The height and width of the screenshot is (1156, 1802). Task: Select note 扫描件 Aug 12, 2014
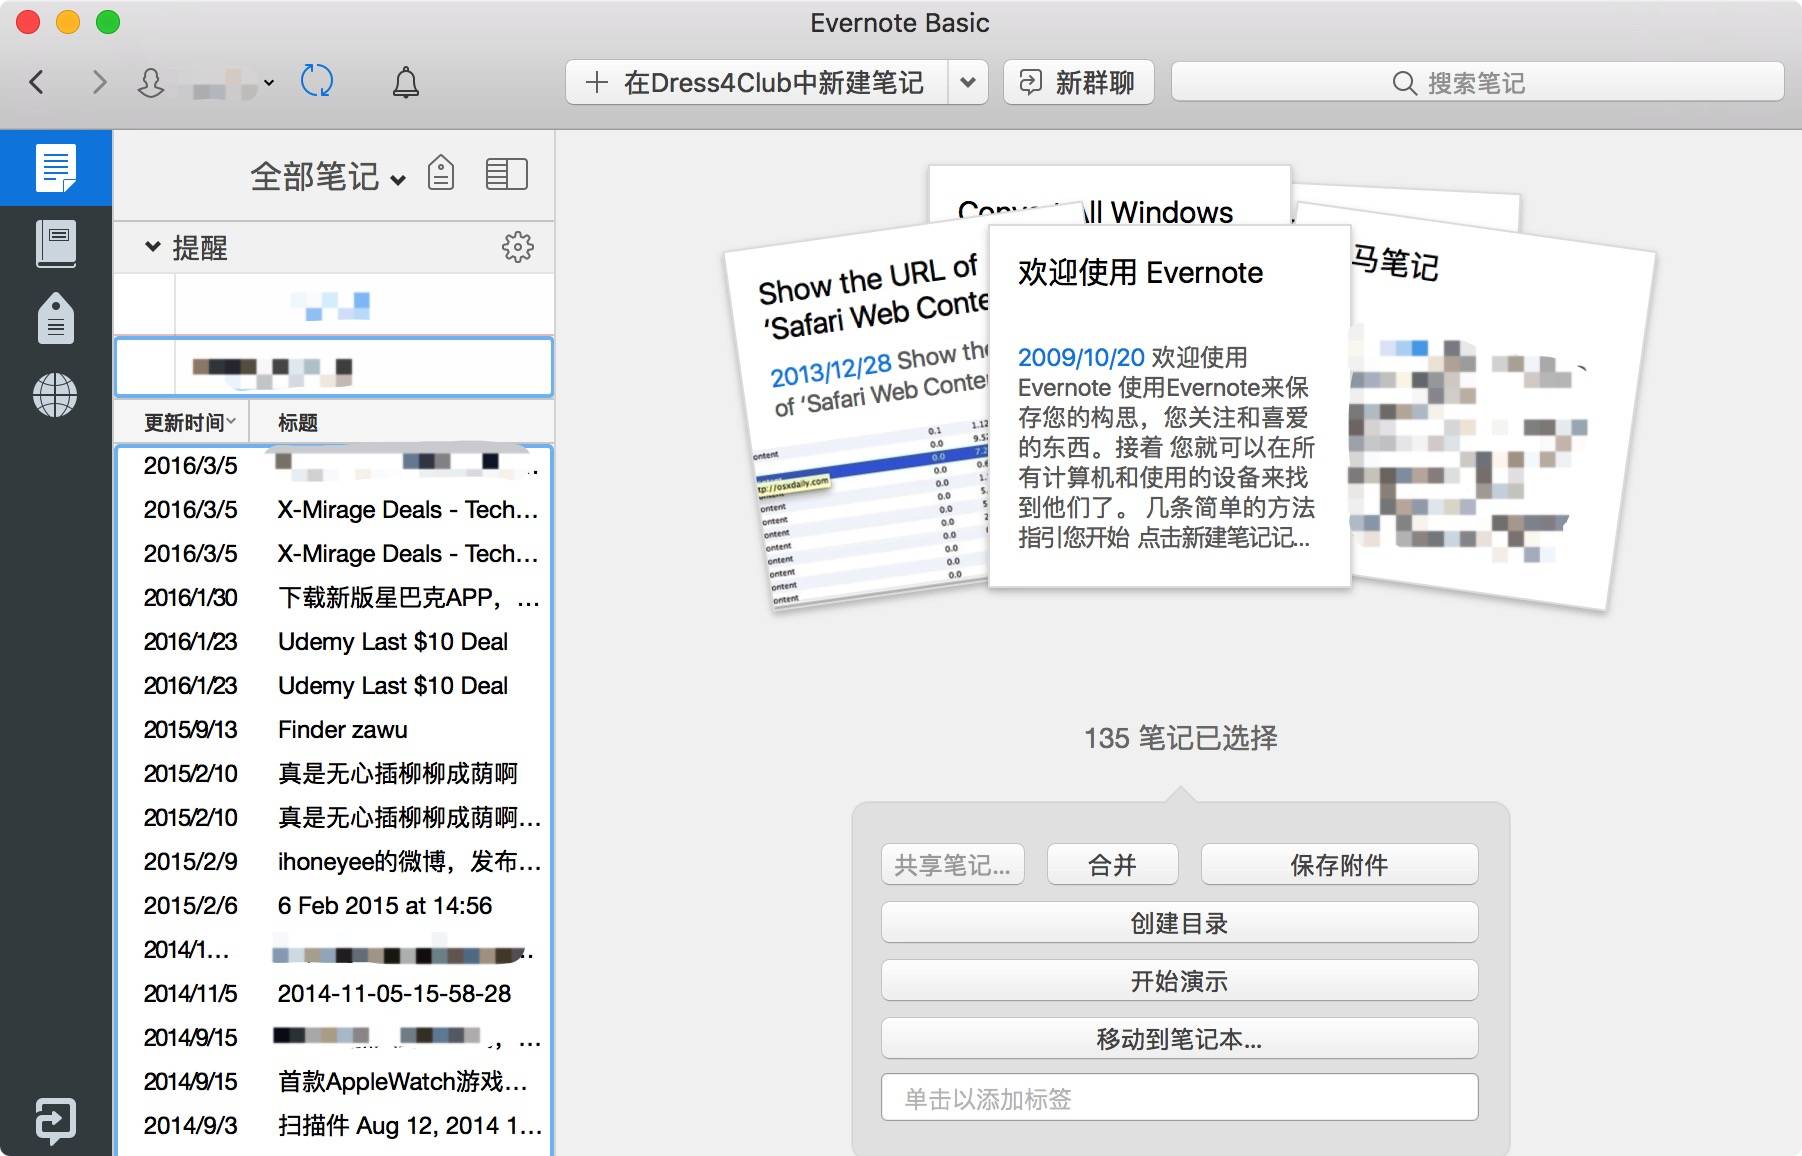tap(334, 1126)
